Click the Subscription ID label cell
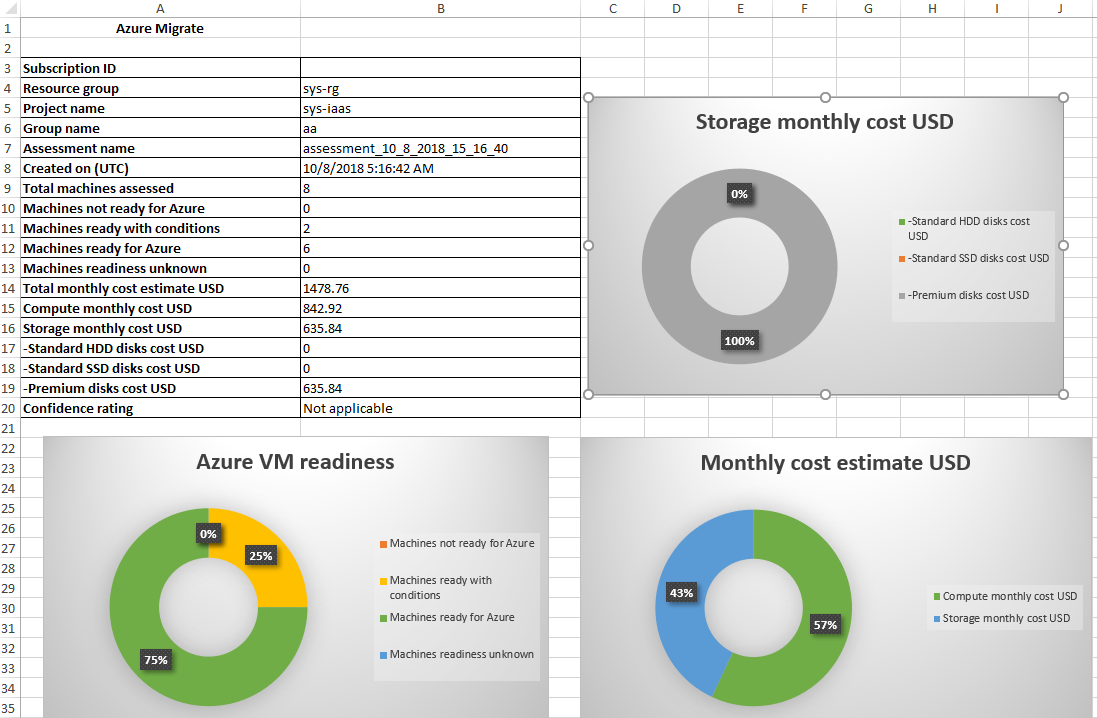 click(160, 69)
